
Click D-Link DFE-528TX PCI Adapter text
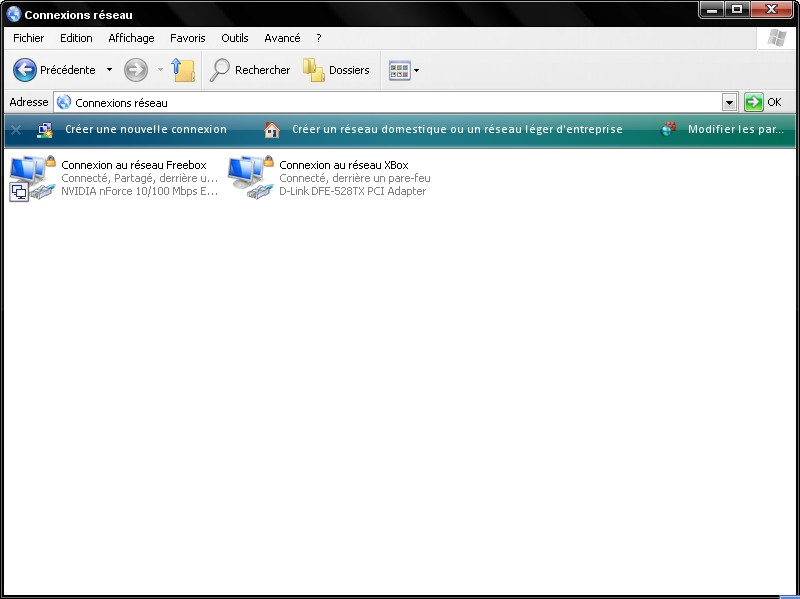click(353, 191)
